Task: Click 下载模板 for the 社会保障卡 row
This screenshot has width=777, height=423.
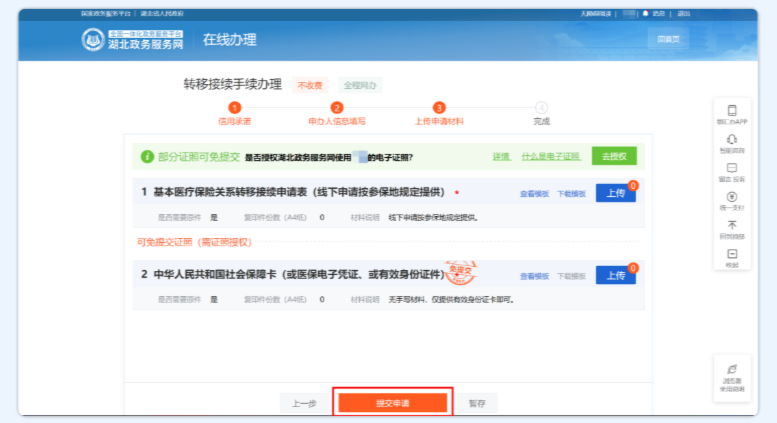Action: tap(571, 276)
